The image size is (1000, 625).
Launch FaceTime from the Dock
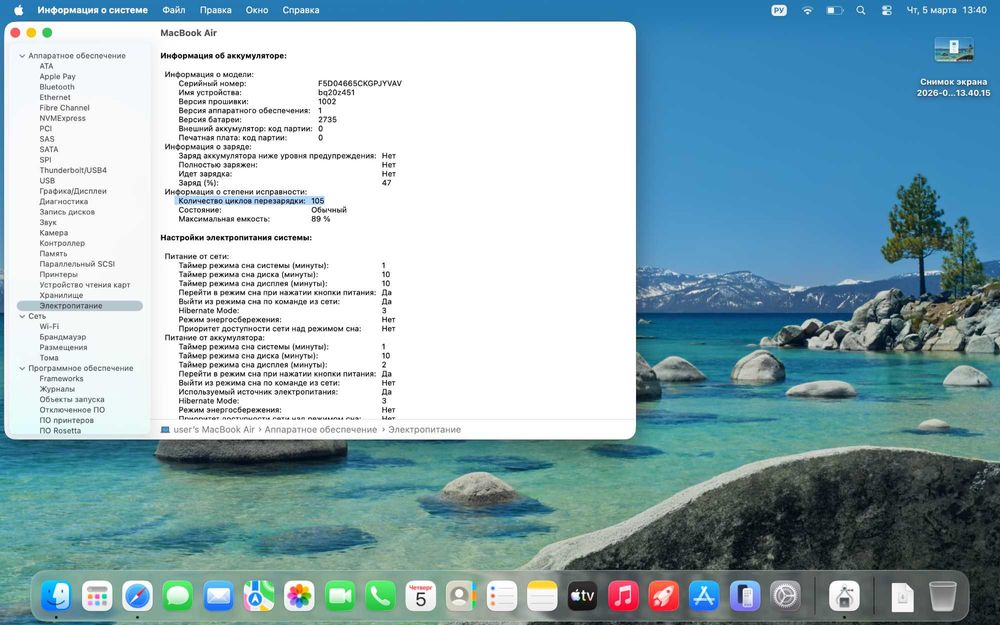(x=340, y=596)
